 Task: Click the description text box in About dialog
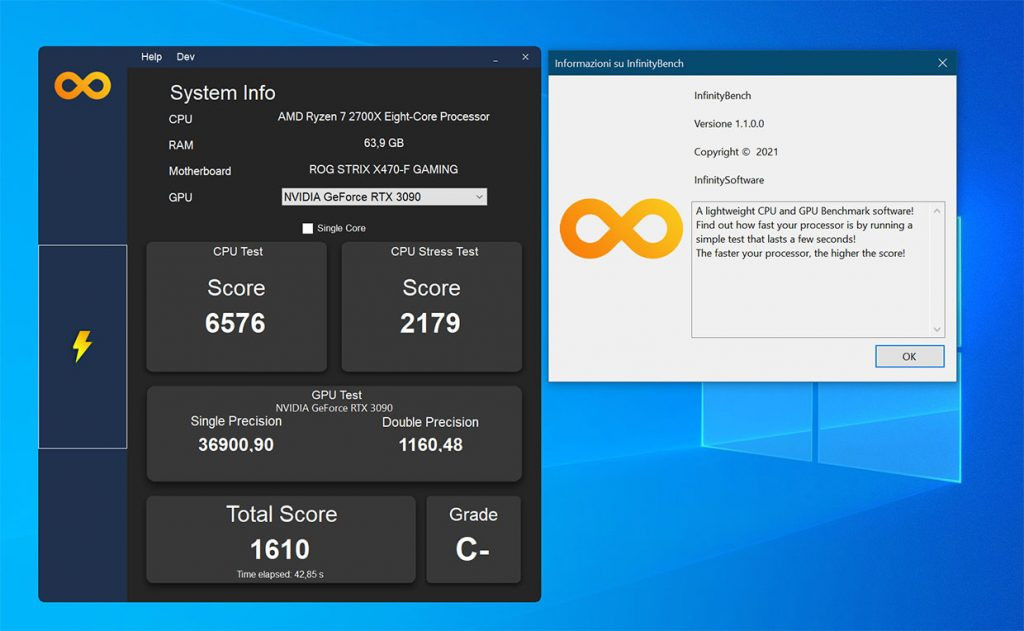pyautogui.click(x=818, y=270)
